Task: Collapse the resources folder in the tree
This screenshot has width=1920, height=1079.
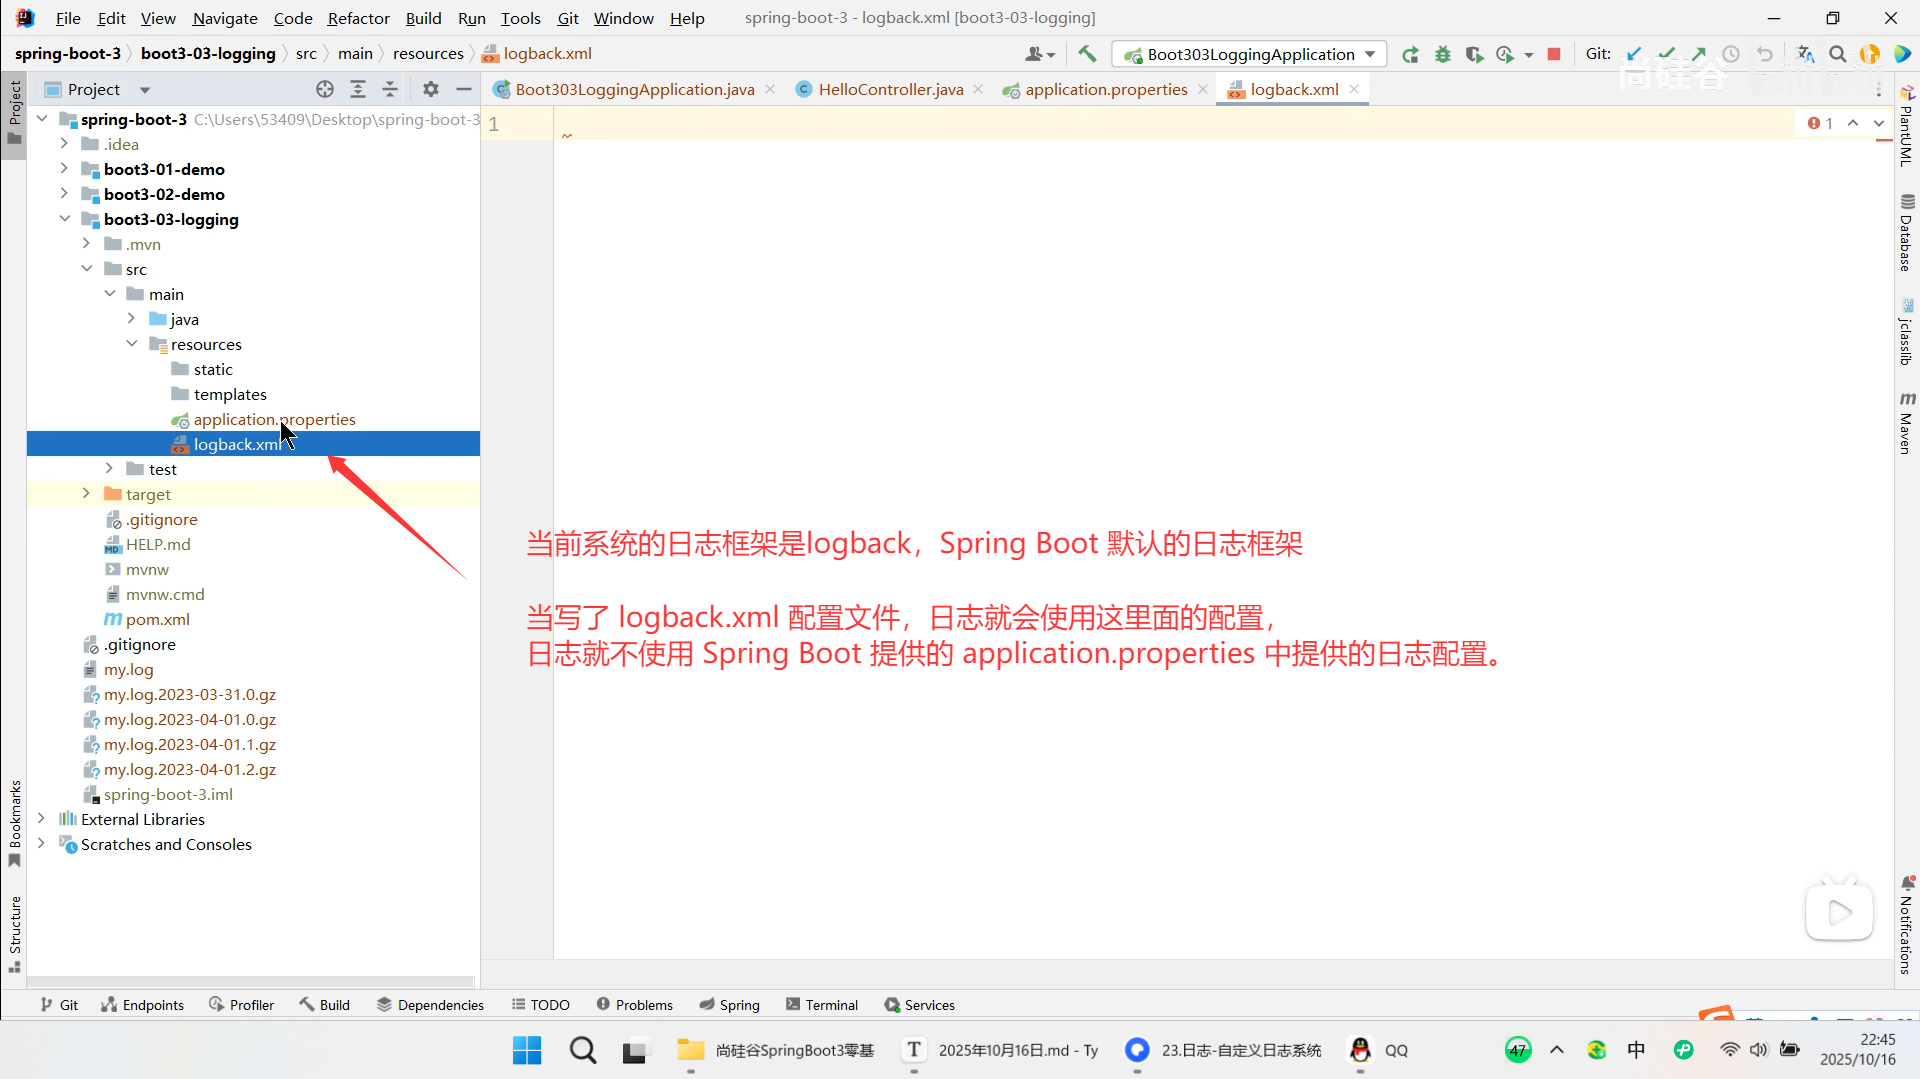Action: pos(132,344)
